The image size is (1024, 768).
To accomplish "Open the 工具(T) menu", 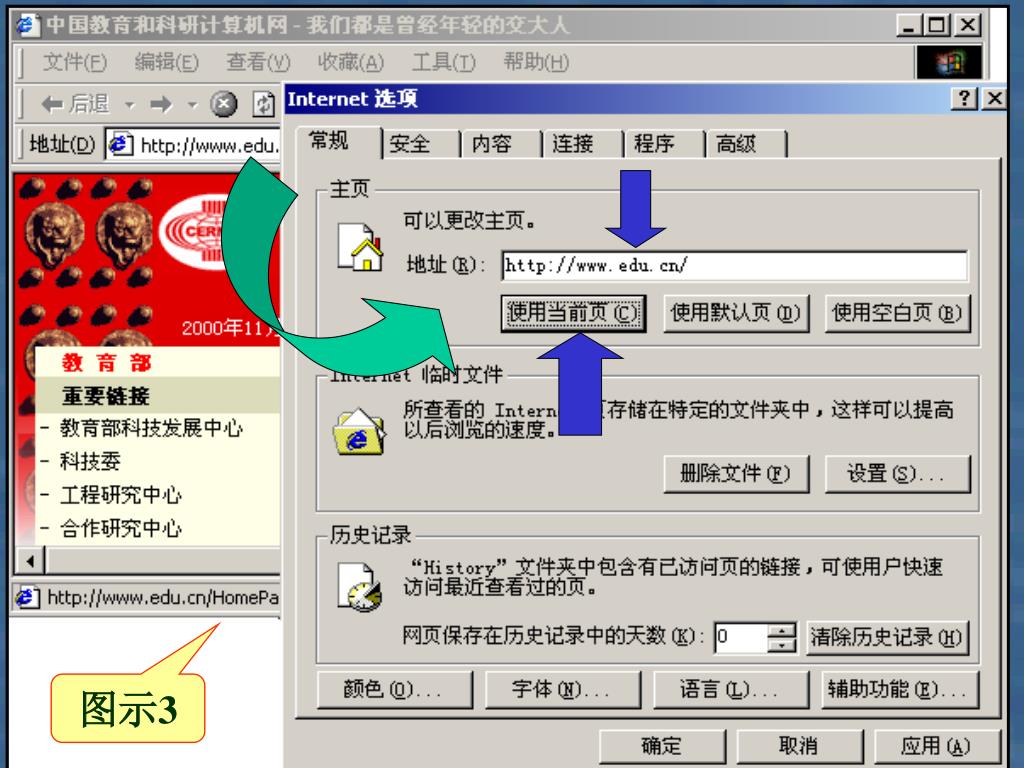I will click(443, 62).
